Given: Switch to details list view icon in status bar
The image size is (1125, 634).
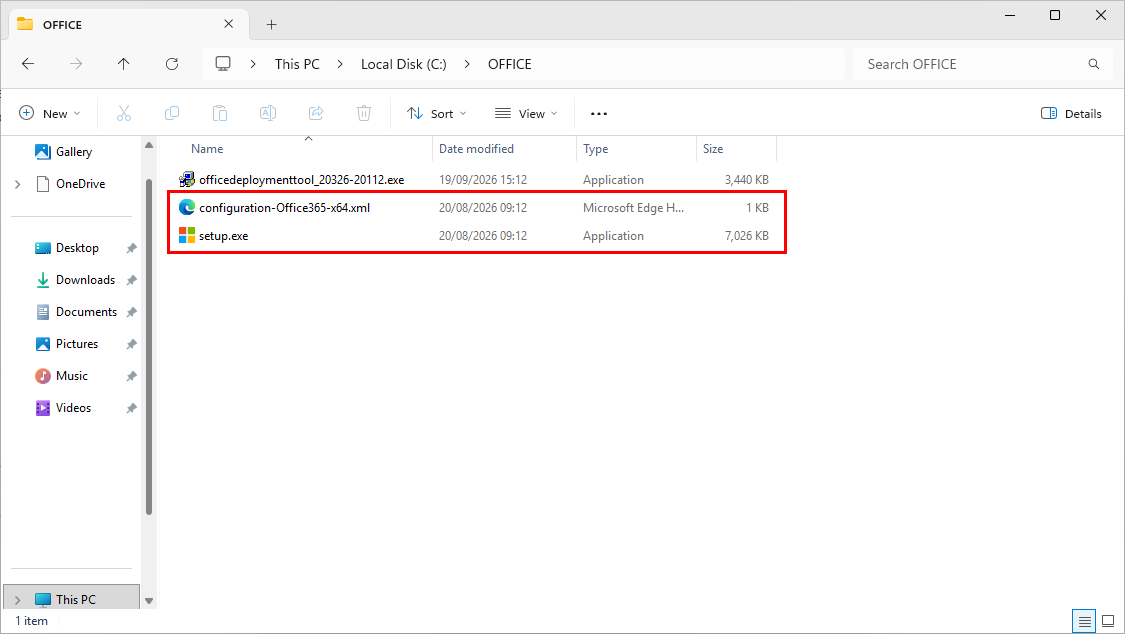Looking at the screenshot, I should (x=1084, y=621).
